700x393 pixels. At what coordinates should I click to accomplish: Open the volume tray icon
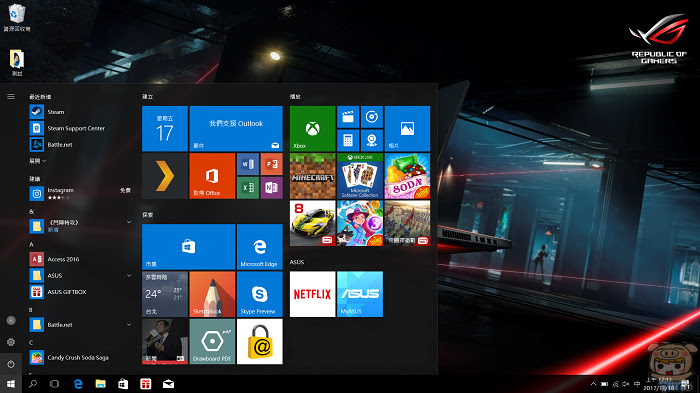tap(626, 384)
